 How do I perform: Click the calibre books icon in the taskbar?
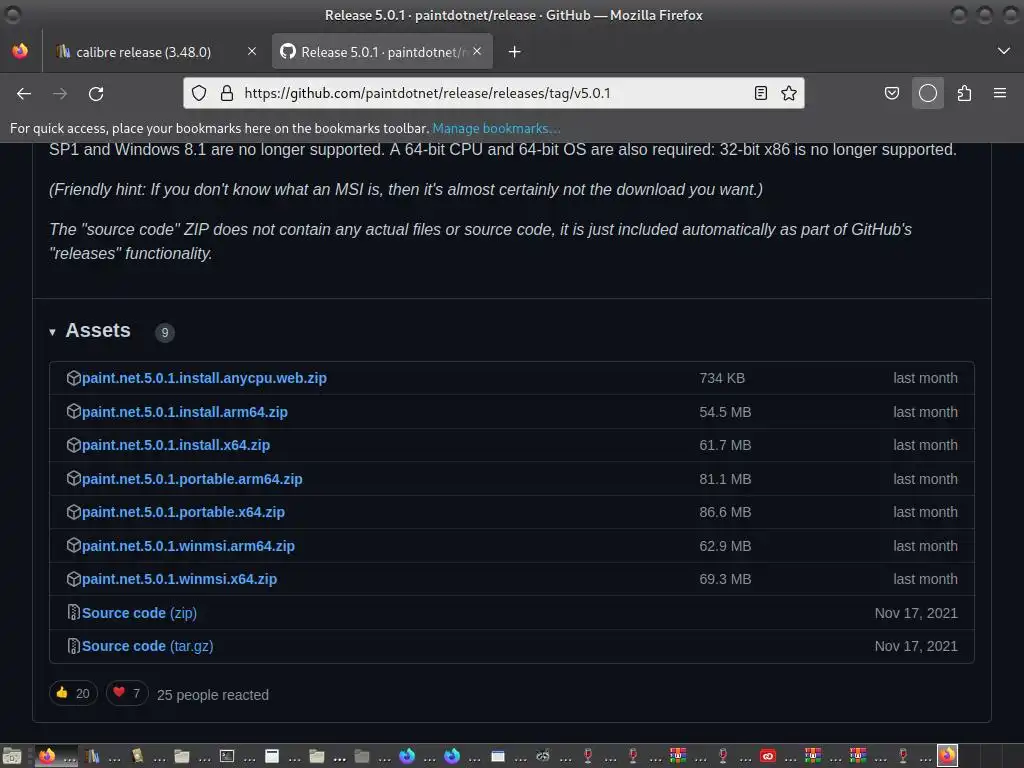[x=92, y=756]
